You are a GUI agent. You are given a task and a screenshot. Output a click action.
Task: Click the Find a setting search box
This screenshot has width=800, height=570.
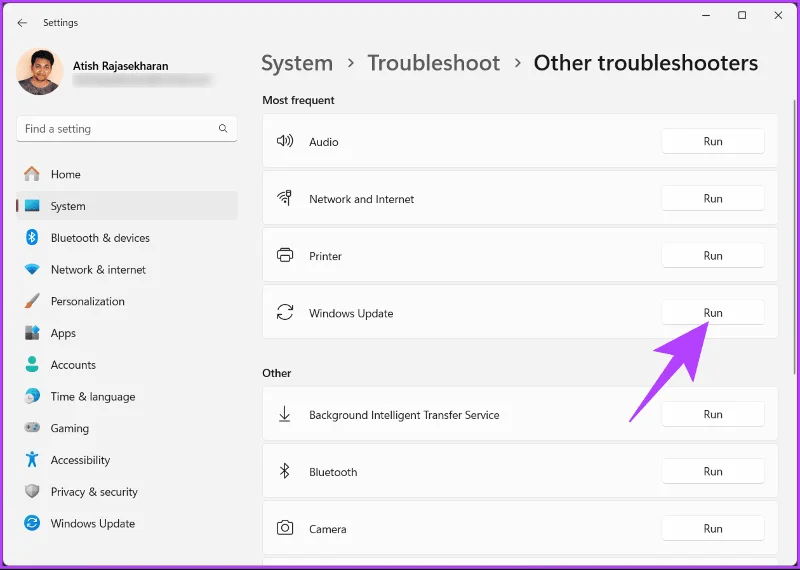coord(127,129)
